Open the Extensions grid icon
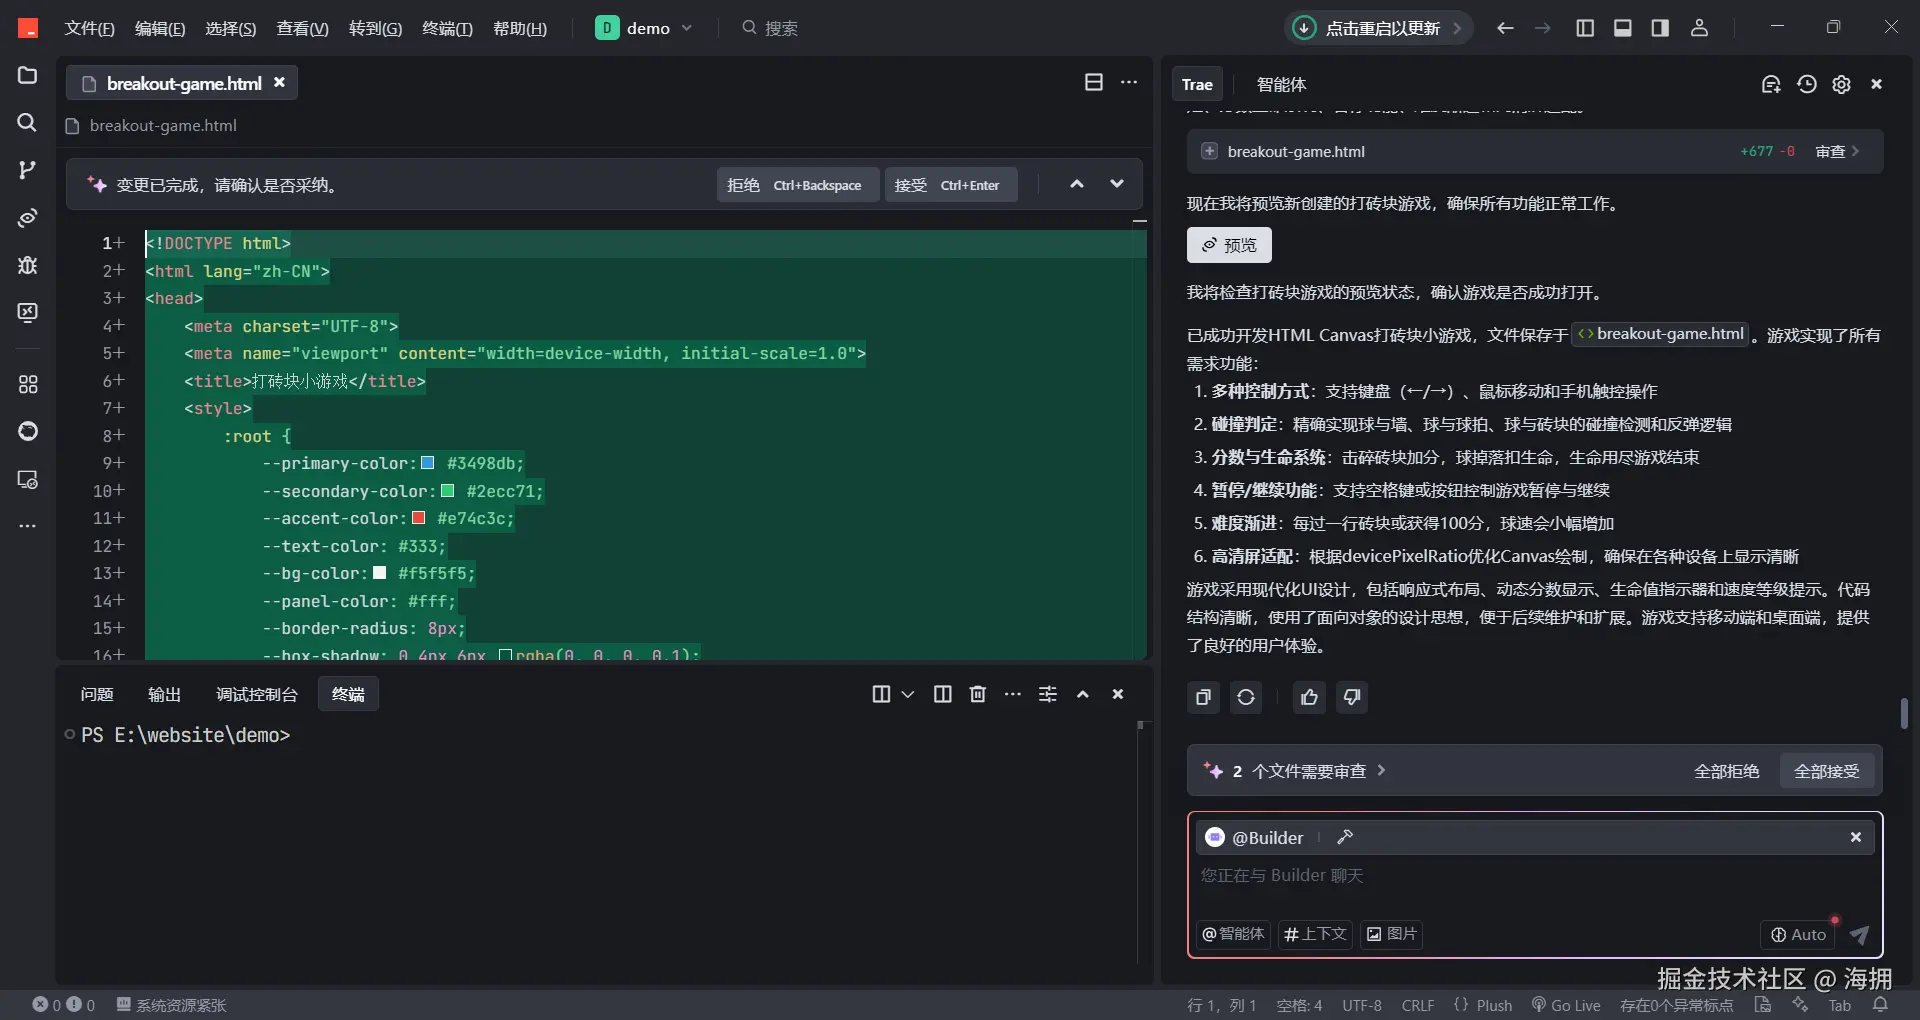 point(27,384)
